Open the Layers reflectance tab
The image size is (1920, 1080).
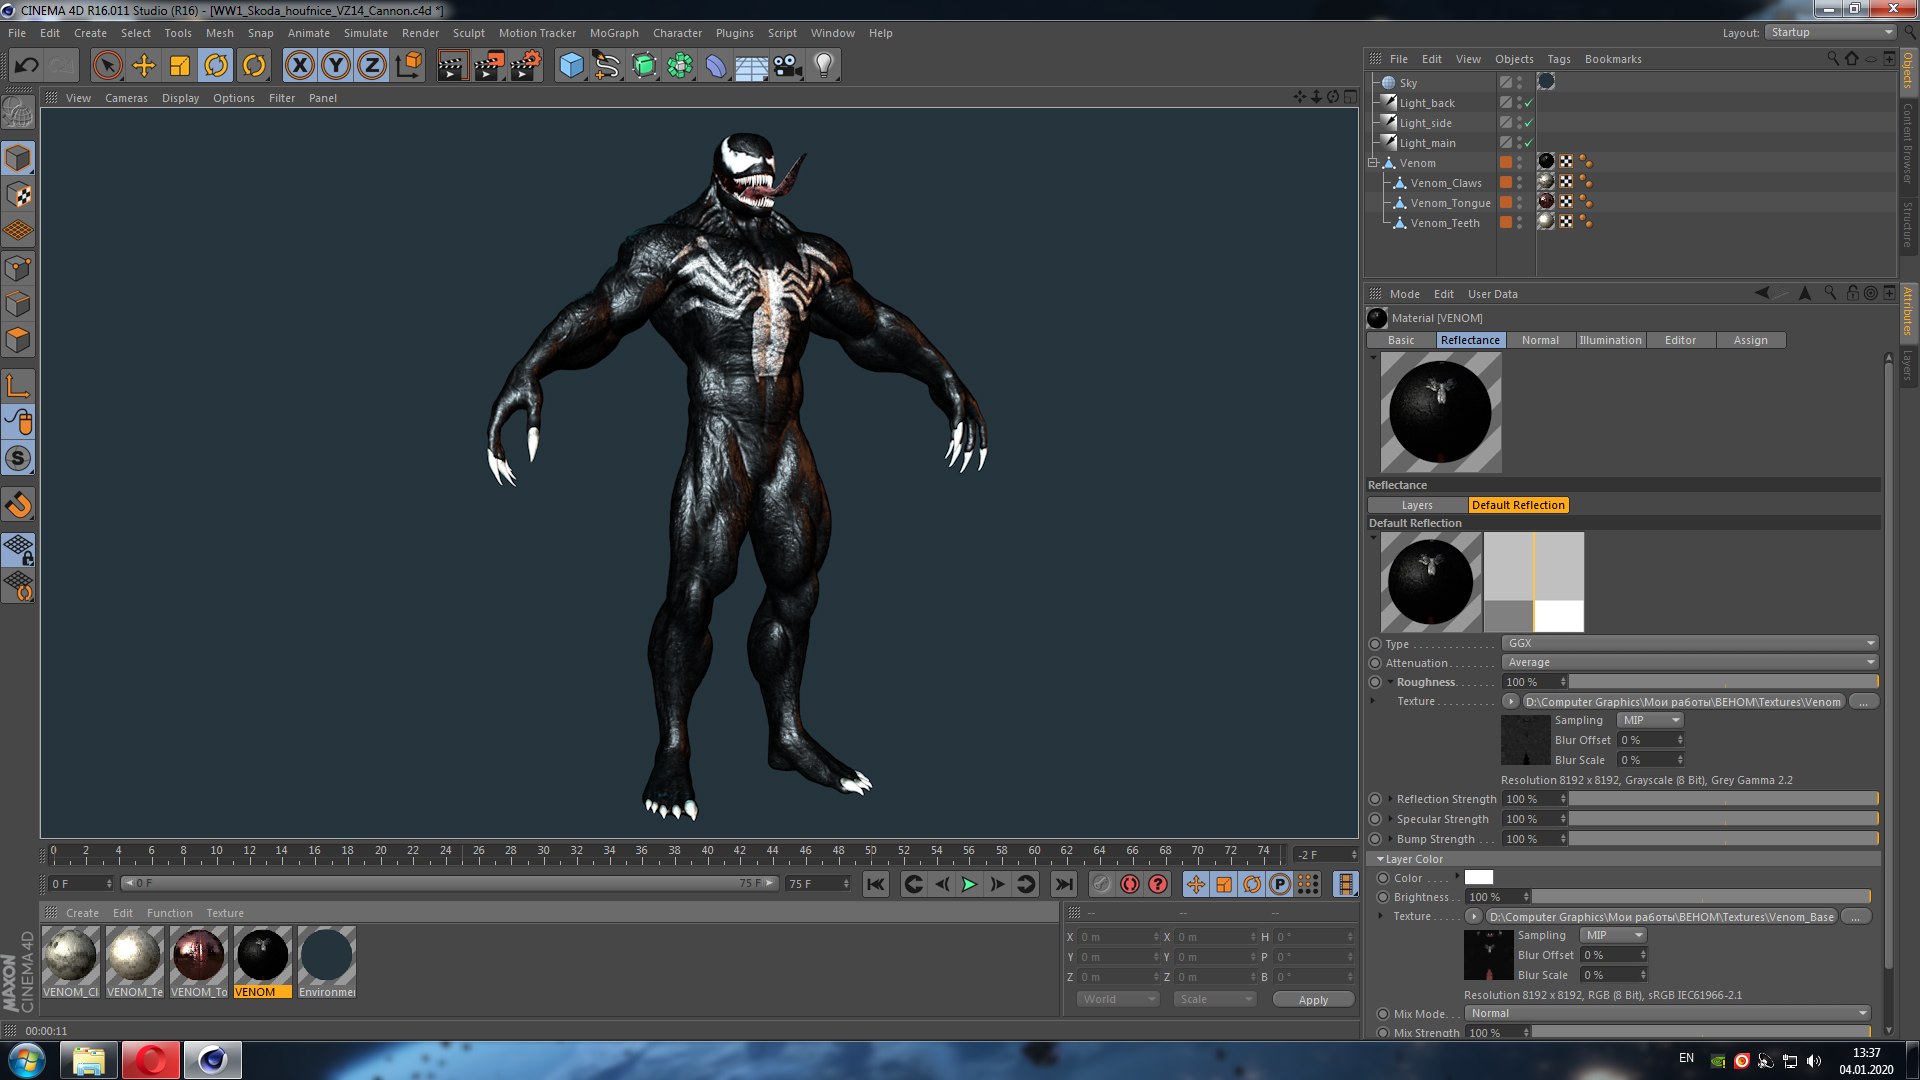pos(1417,505)
